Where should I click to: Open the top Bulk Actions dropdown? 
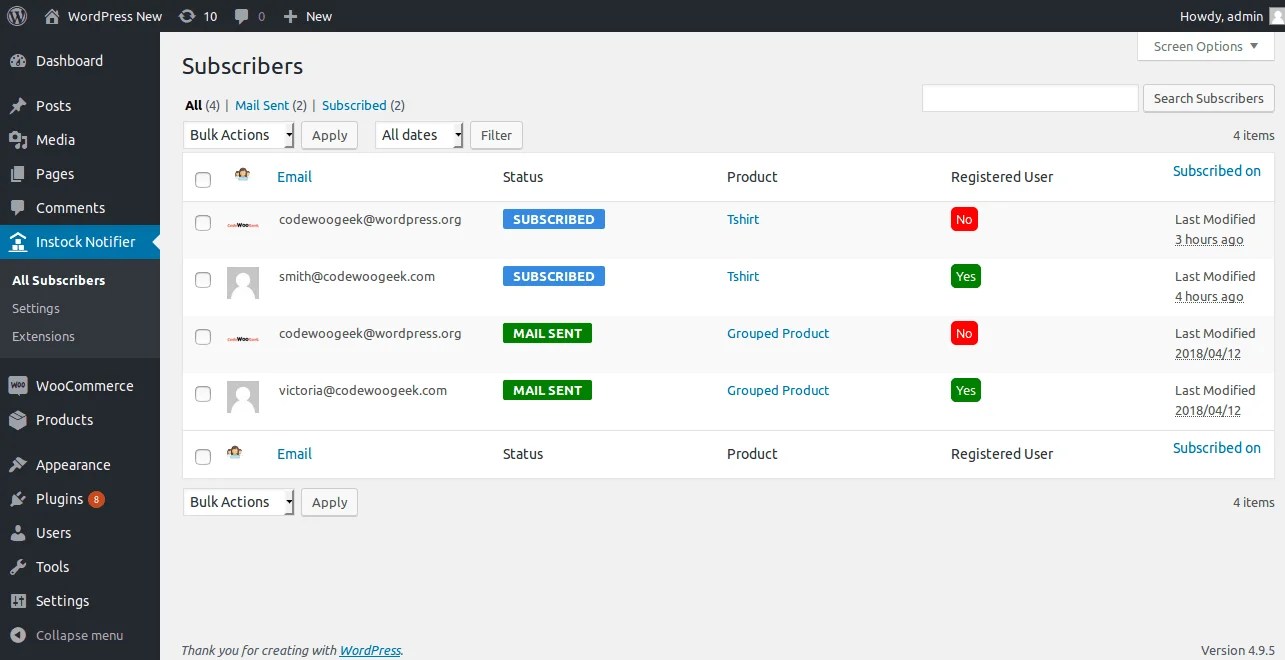pyautogui.click(x=238, y=135)
